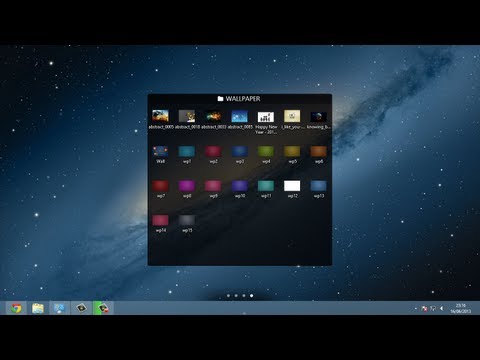The image size is (480, 360).
Task: Select the red wp7 wallpaper
Action: 160,186
